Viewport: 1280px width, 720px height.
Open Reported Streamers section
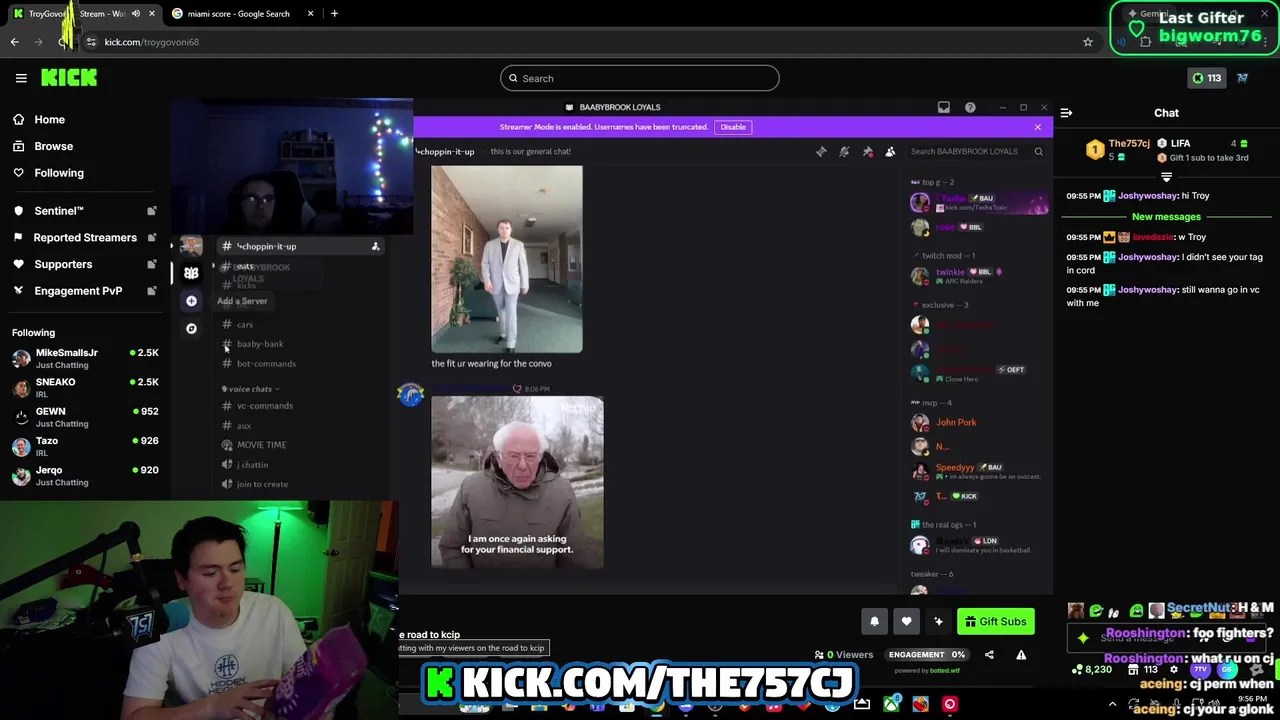[85, 238]
